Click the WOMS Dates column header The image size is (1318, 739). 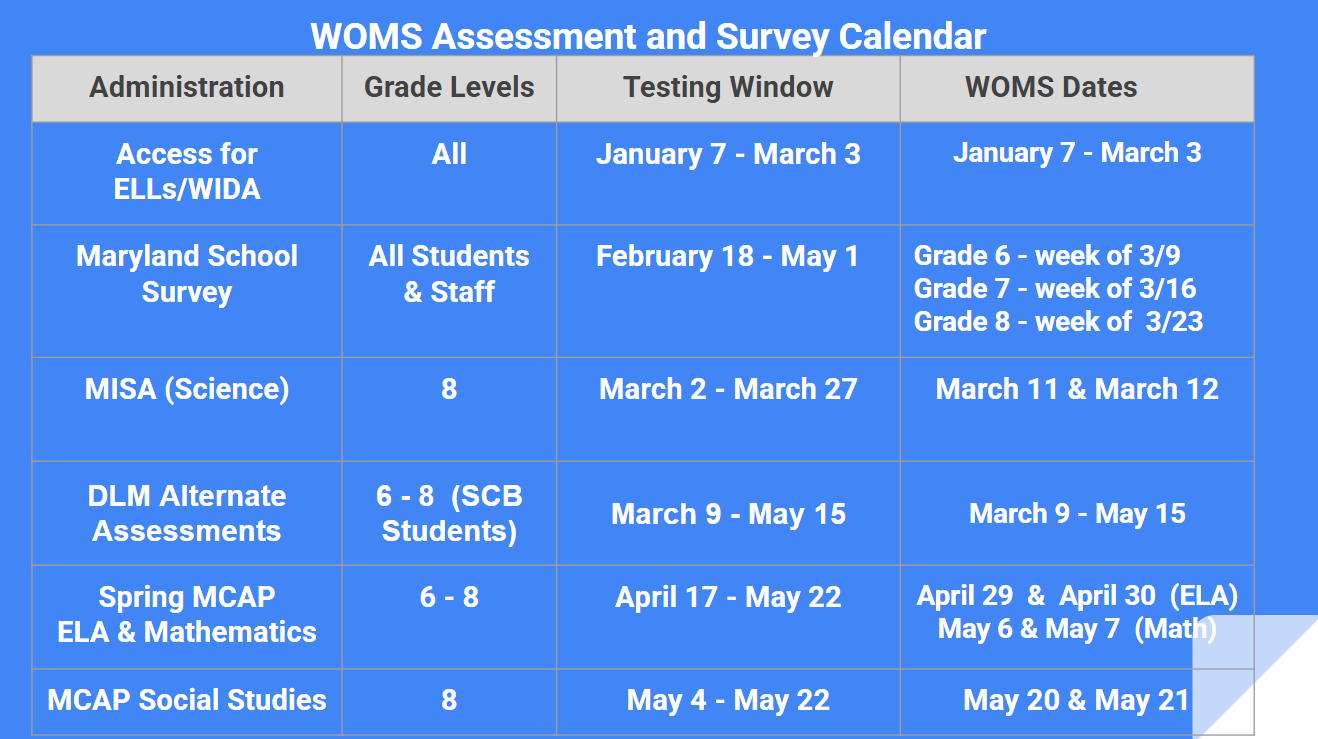[x=1051, y=88]
